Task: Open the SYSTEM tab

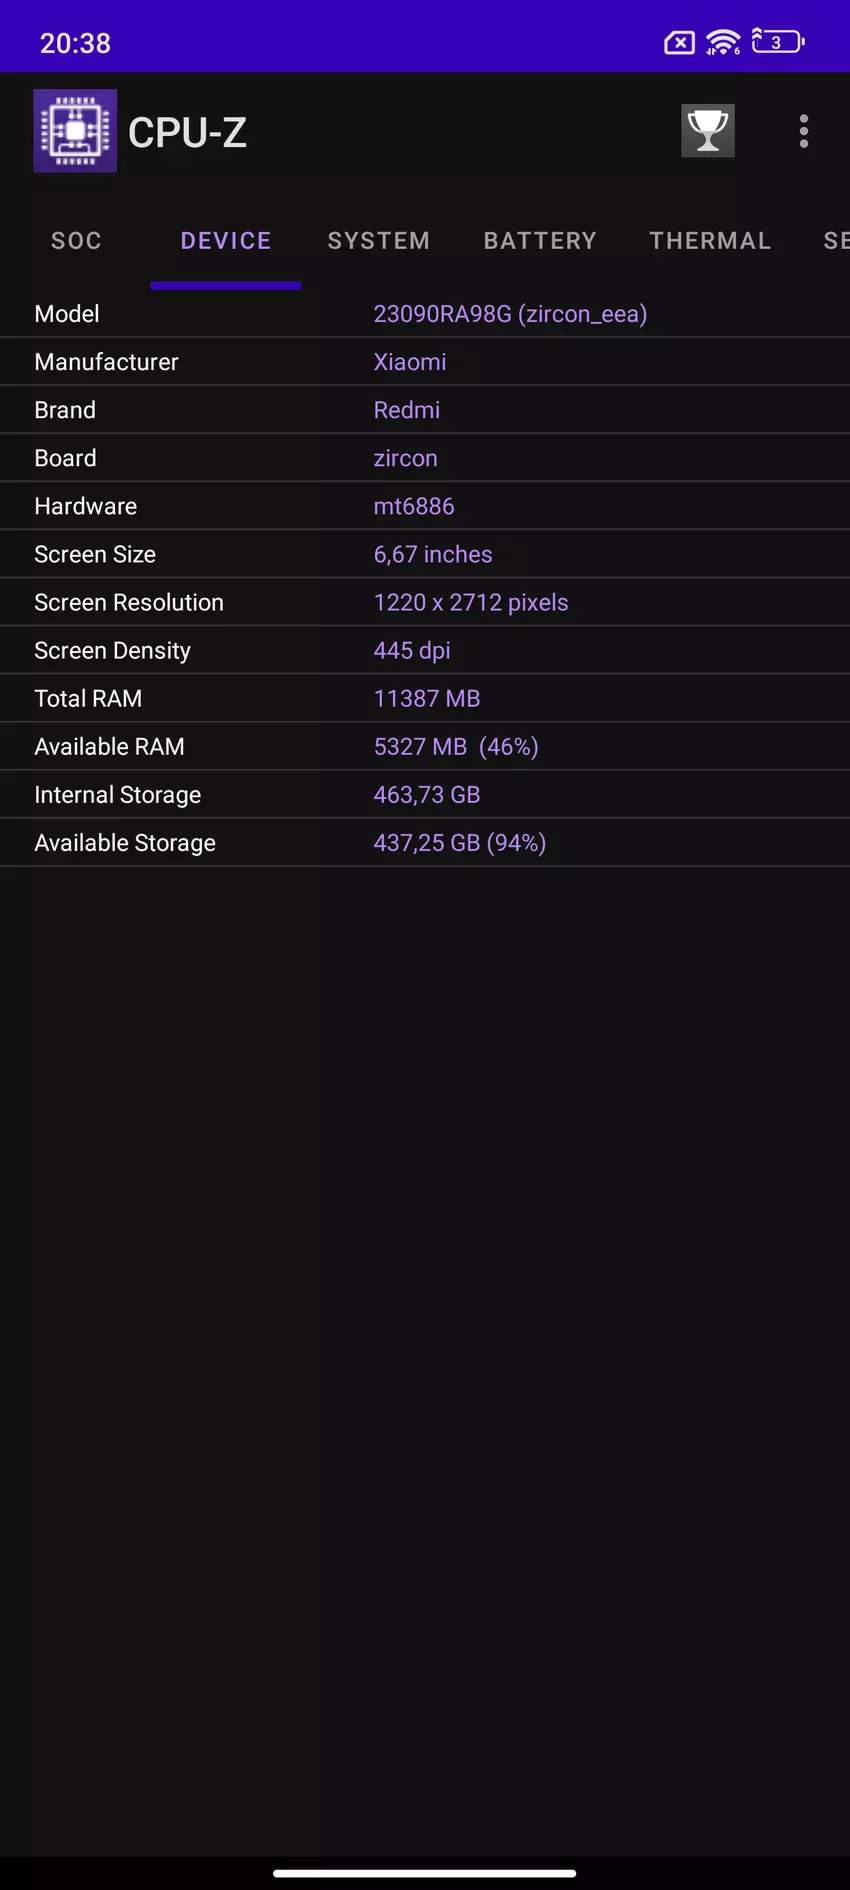Action: click(378, 241)
